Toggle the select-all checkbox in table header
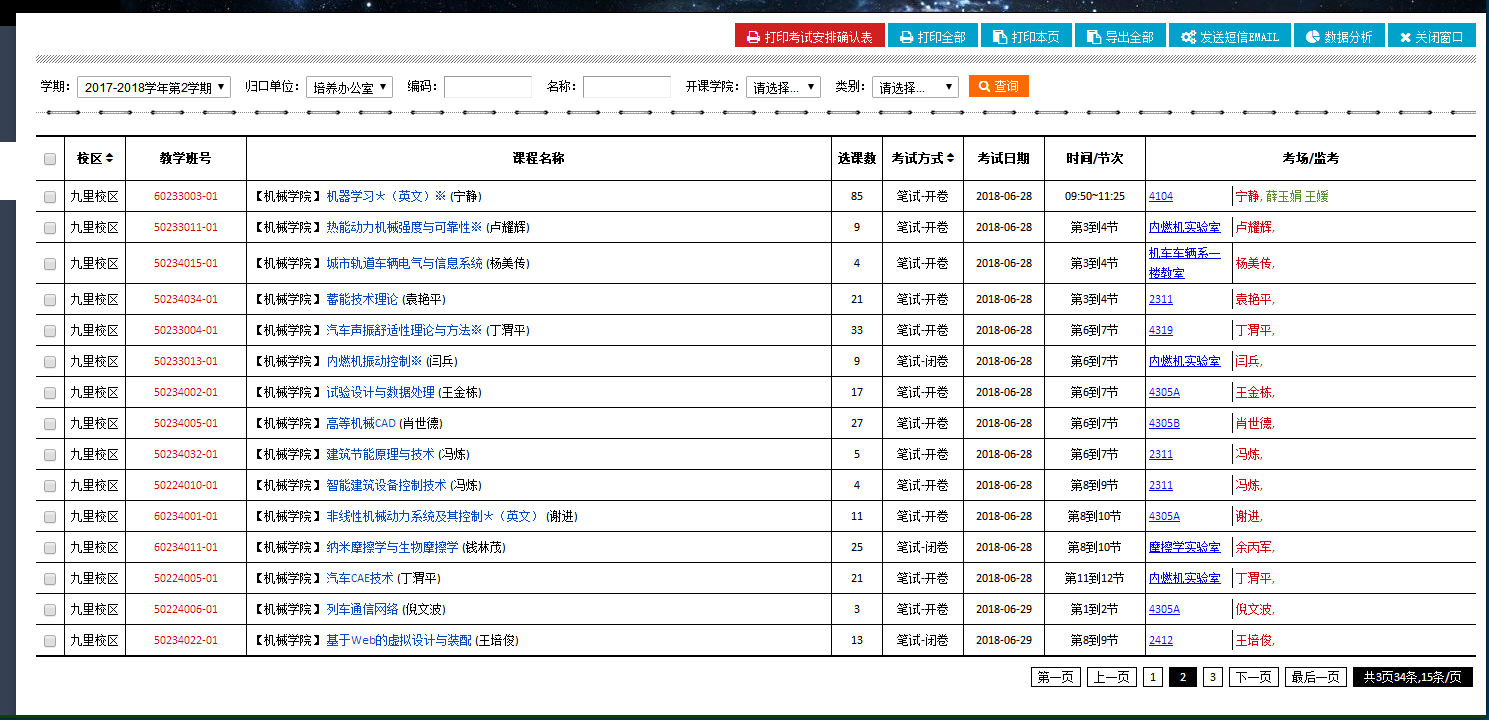 [50, 159]
